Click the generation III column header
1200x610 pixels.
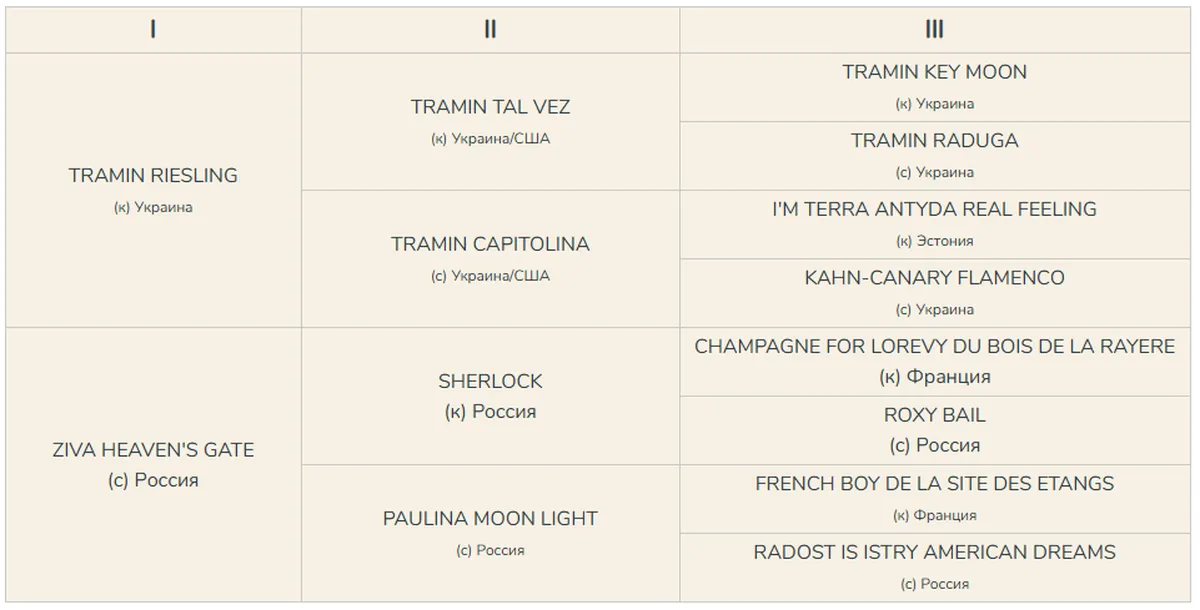click(x=934, y=30)
